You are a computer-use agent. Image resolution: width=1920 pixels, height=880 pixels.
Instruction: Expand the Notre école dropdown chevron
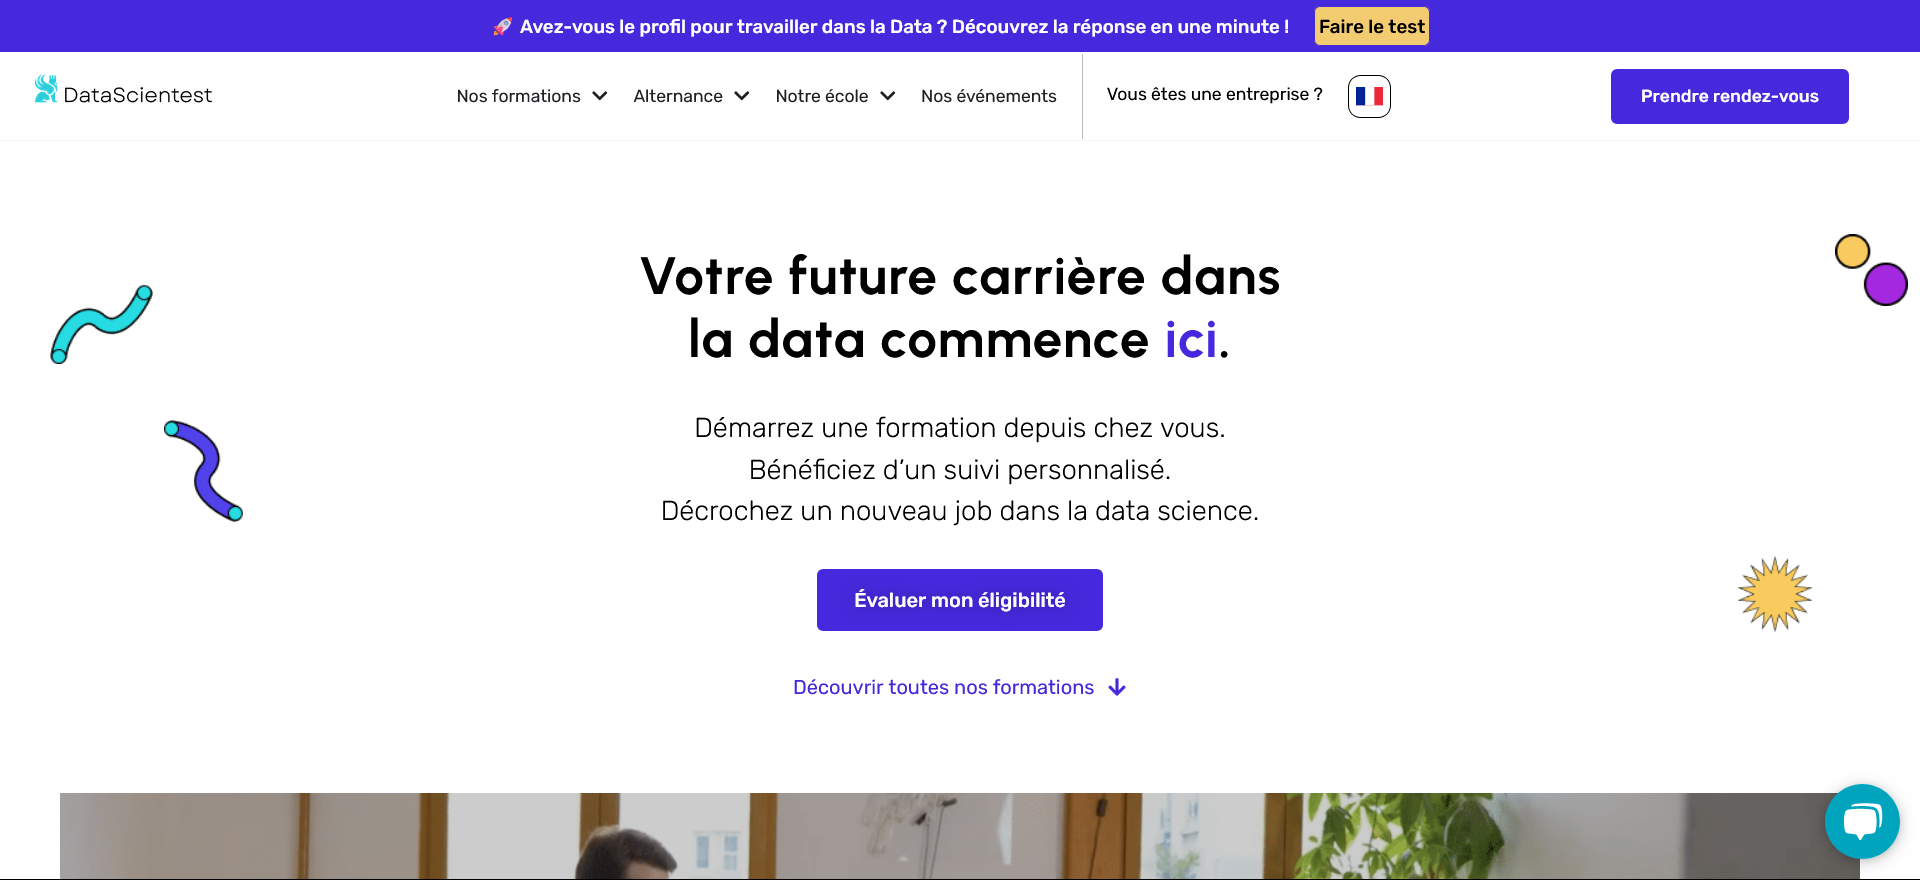(x=888, y=96)
